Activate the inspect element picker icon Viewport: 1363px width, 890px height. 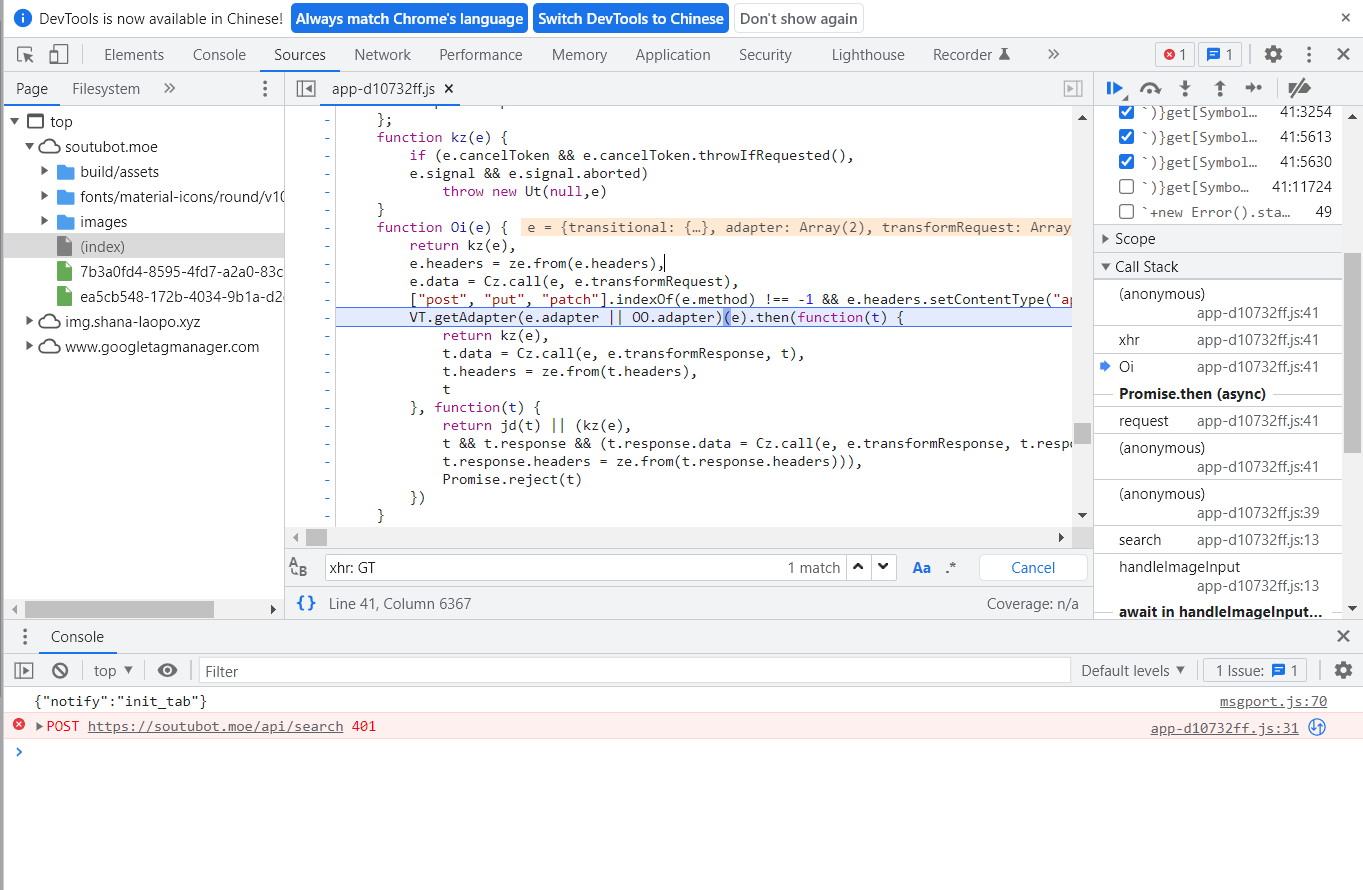[26, 55]
